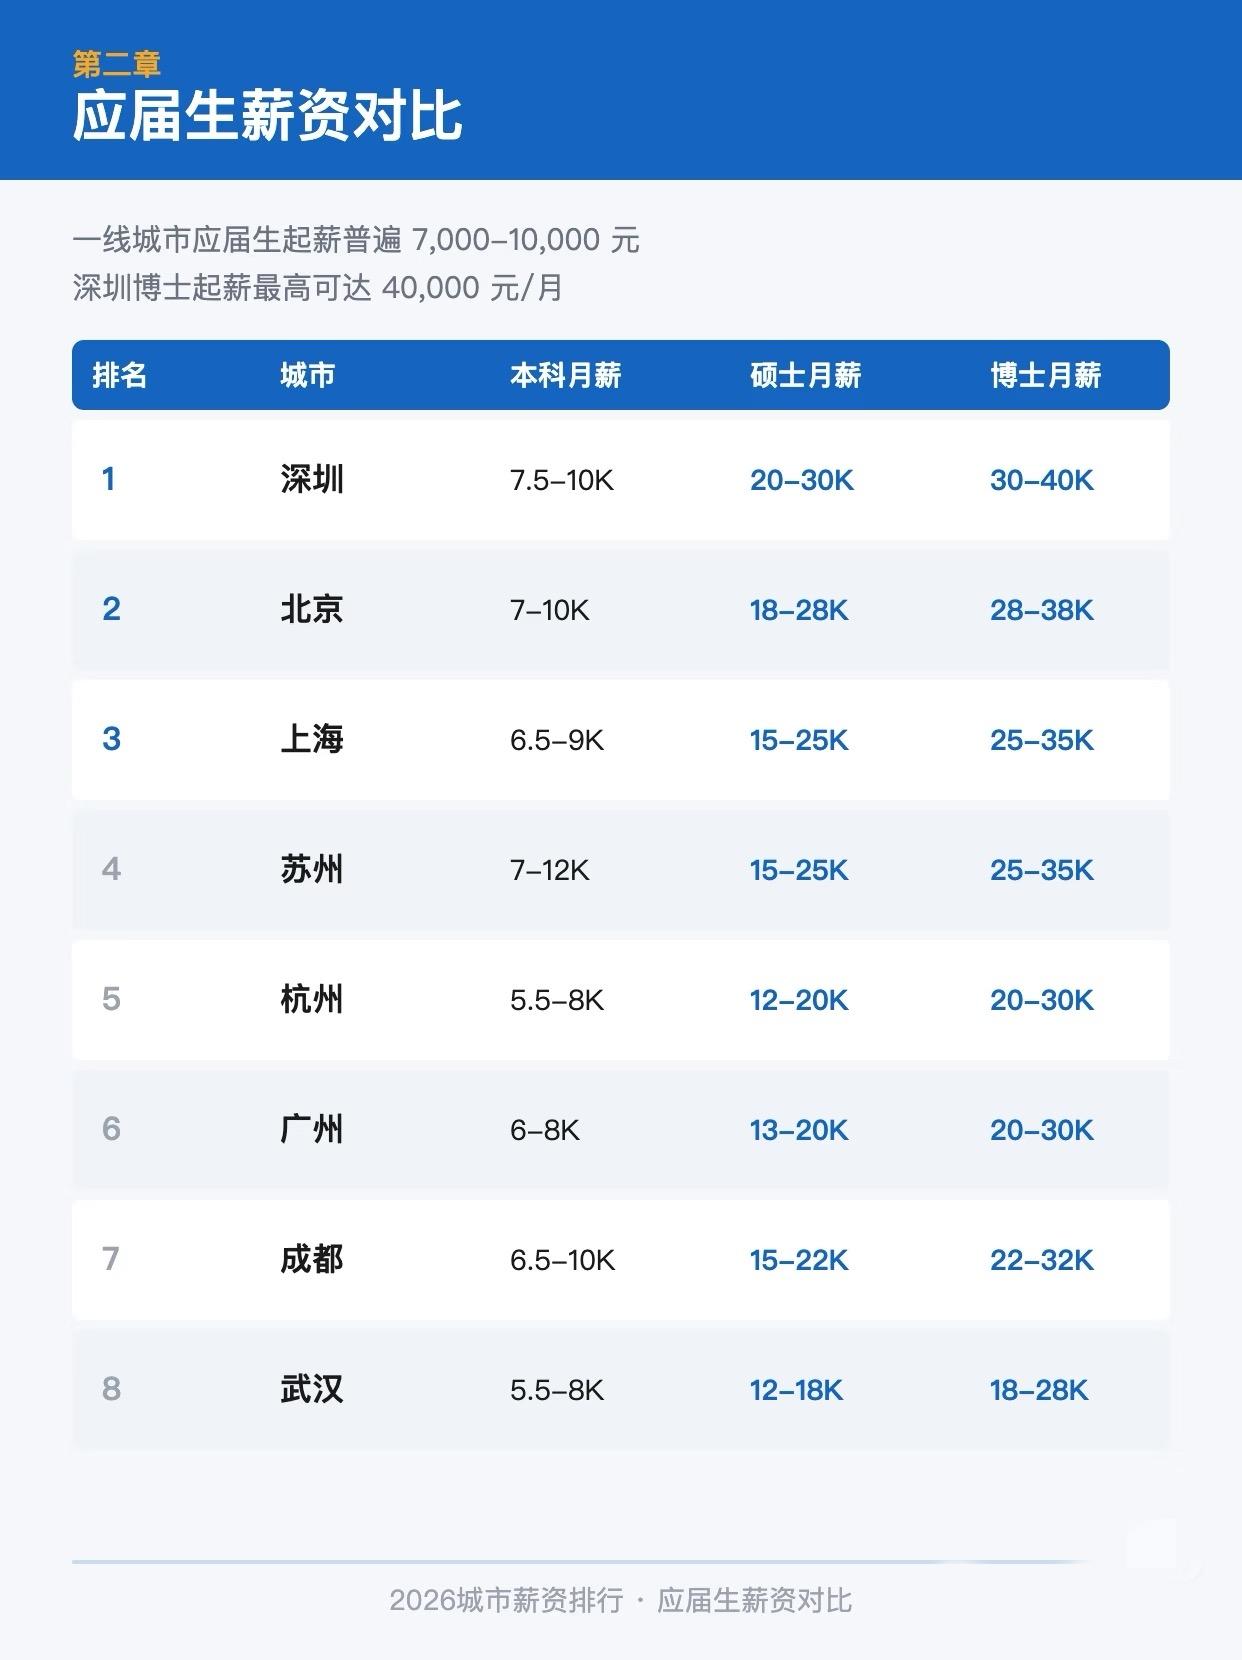Click Beijing's 18–28K master salary

[x=799, y=610]
